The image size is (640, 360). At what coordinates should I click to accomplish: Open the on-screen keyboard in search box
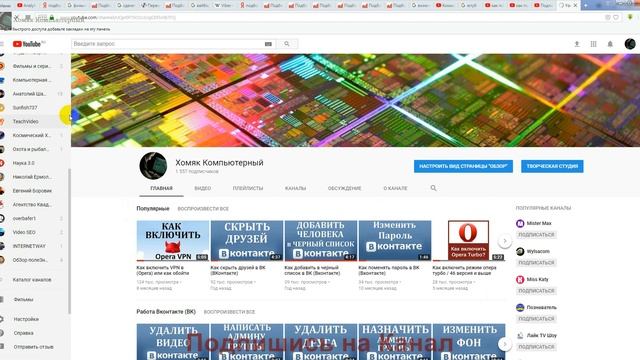pyautogui.click(x=268, y=44)
